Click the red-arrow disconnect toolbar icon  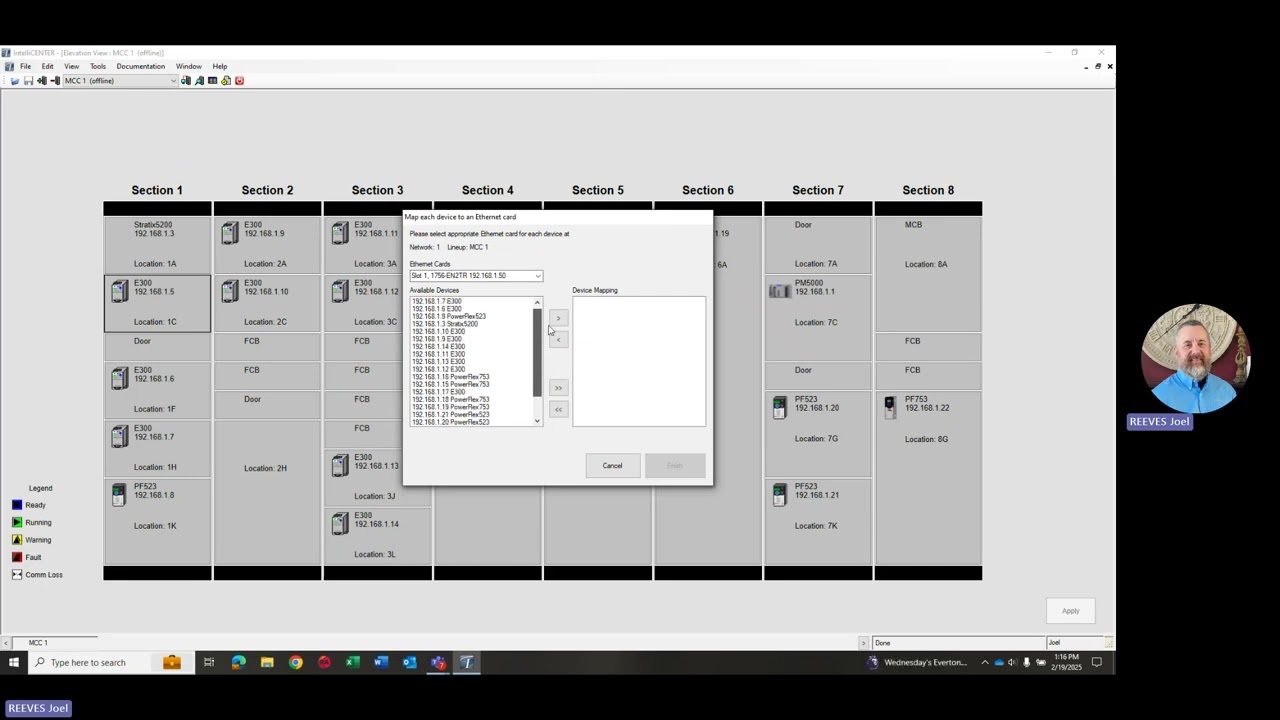(55, 81)
